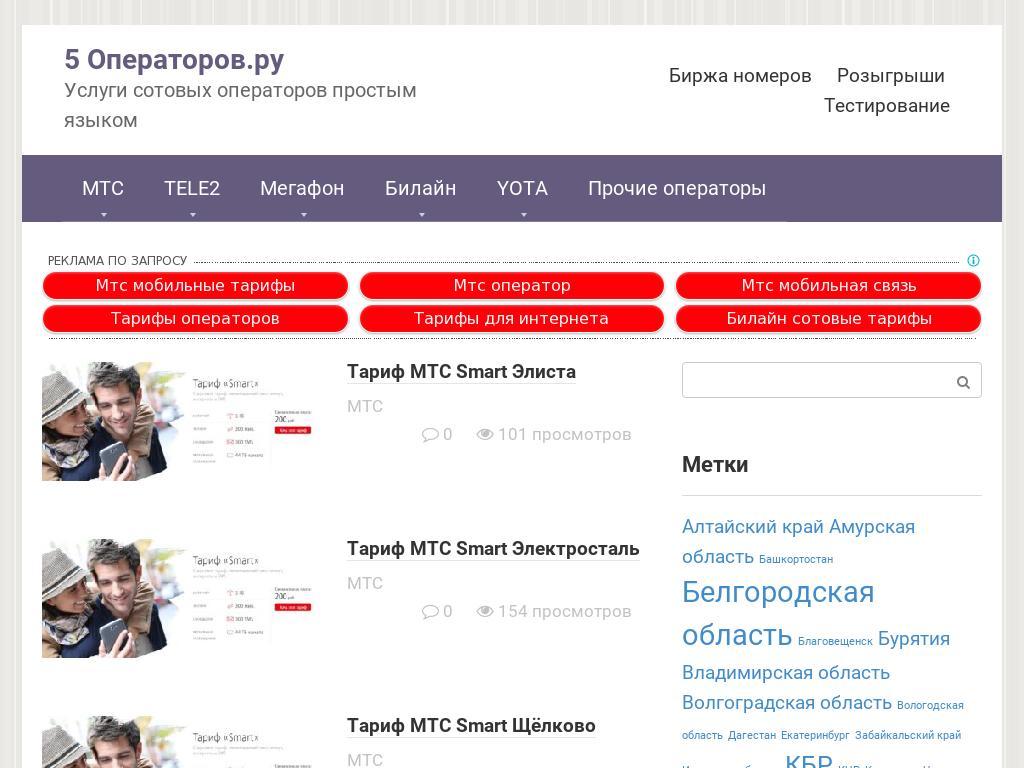The height and width of the screenshot is (768, 1024).
Task: Open the Розыгрыши link
Action: tap(891, 76)
